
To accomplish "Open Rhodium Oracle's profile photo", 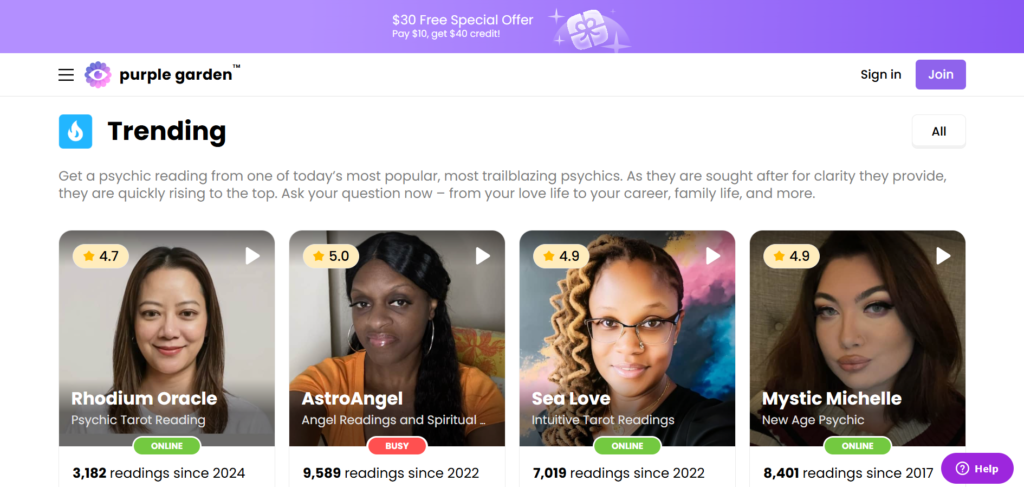I will (x=167, y=326).
